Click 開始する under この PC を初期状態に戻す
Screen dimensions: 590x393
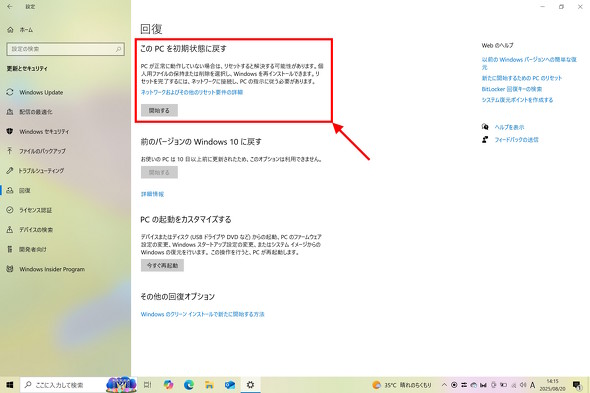pos(159,110)
